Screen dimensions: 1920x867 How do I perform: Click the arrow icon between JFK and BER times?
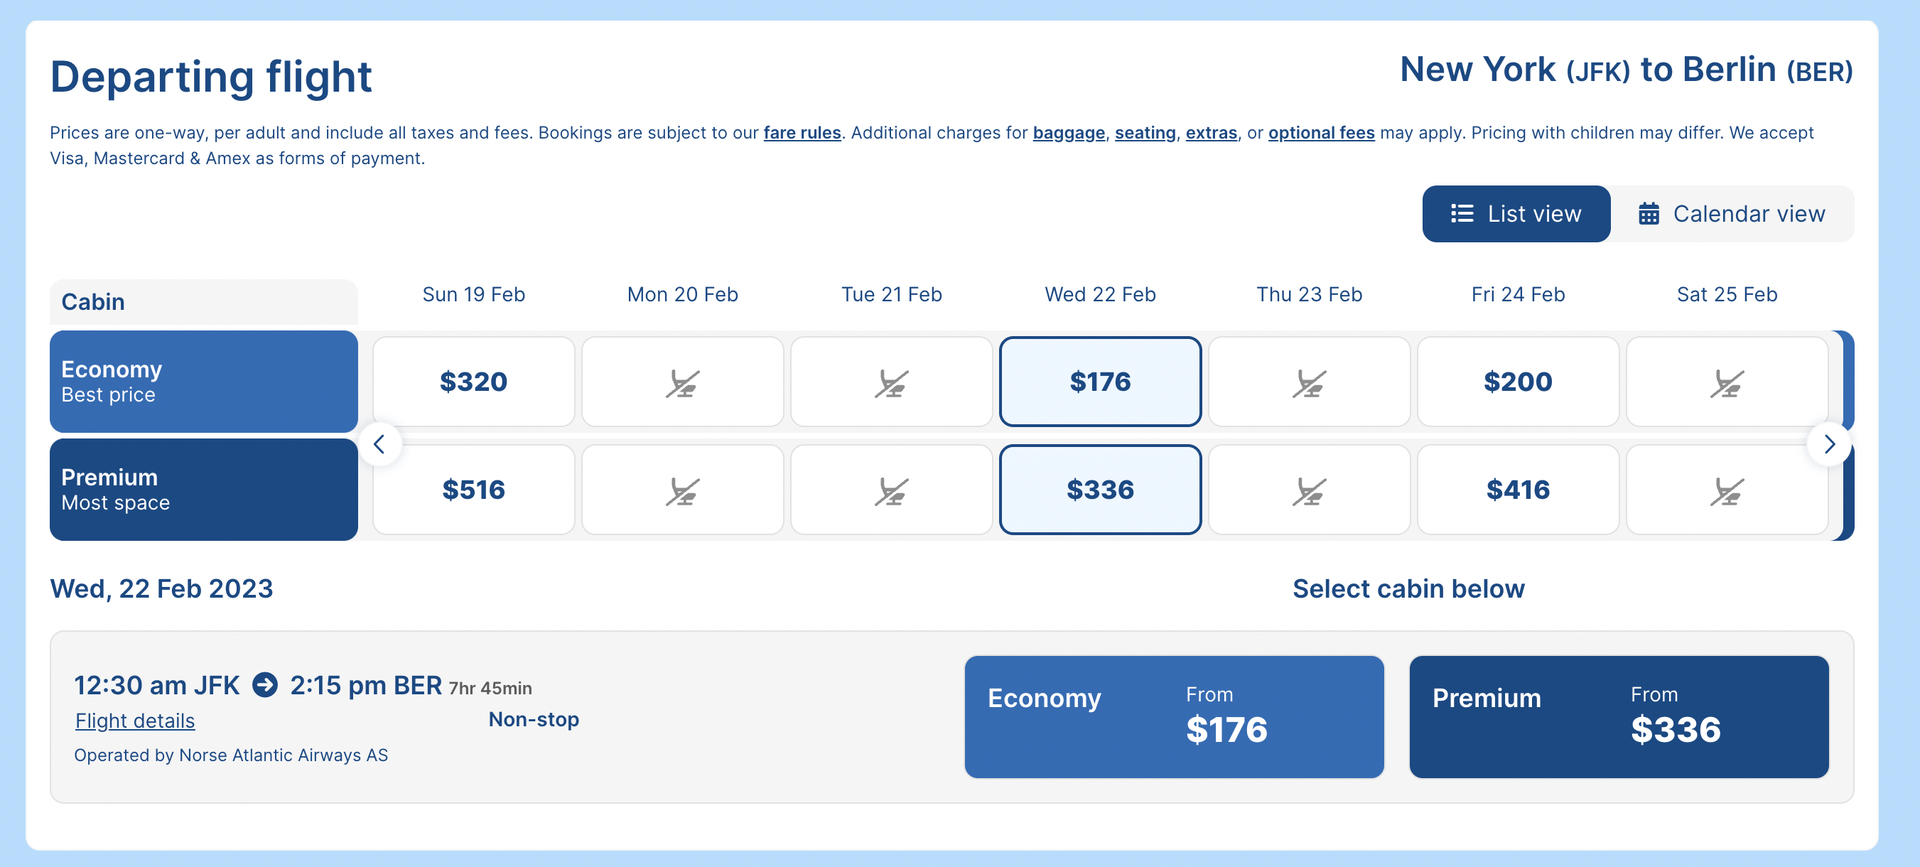(263, 685)
